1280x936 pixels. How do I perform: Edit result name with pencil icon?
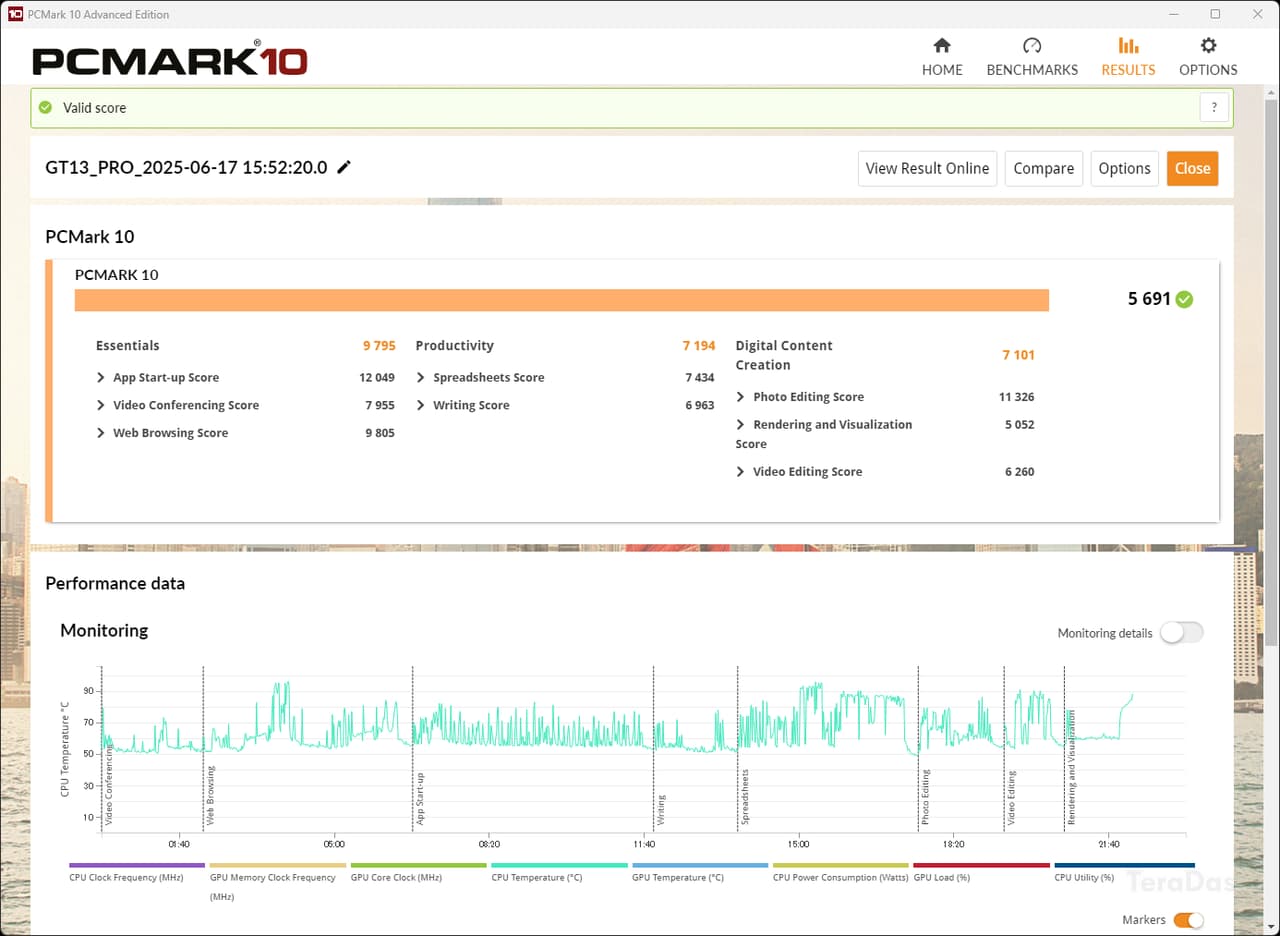coord(344,167)
